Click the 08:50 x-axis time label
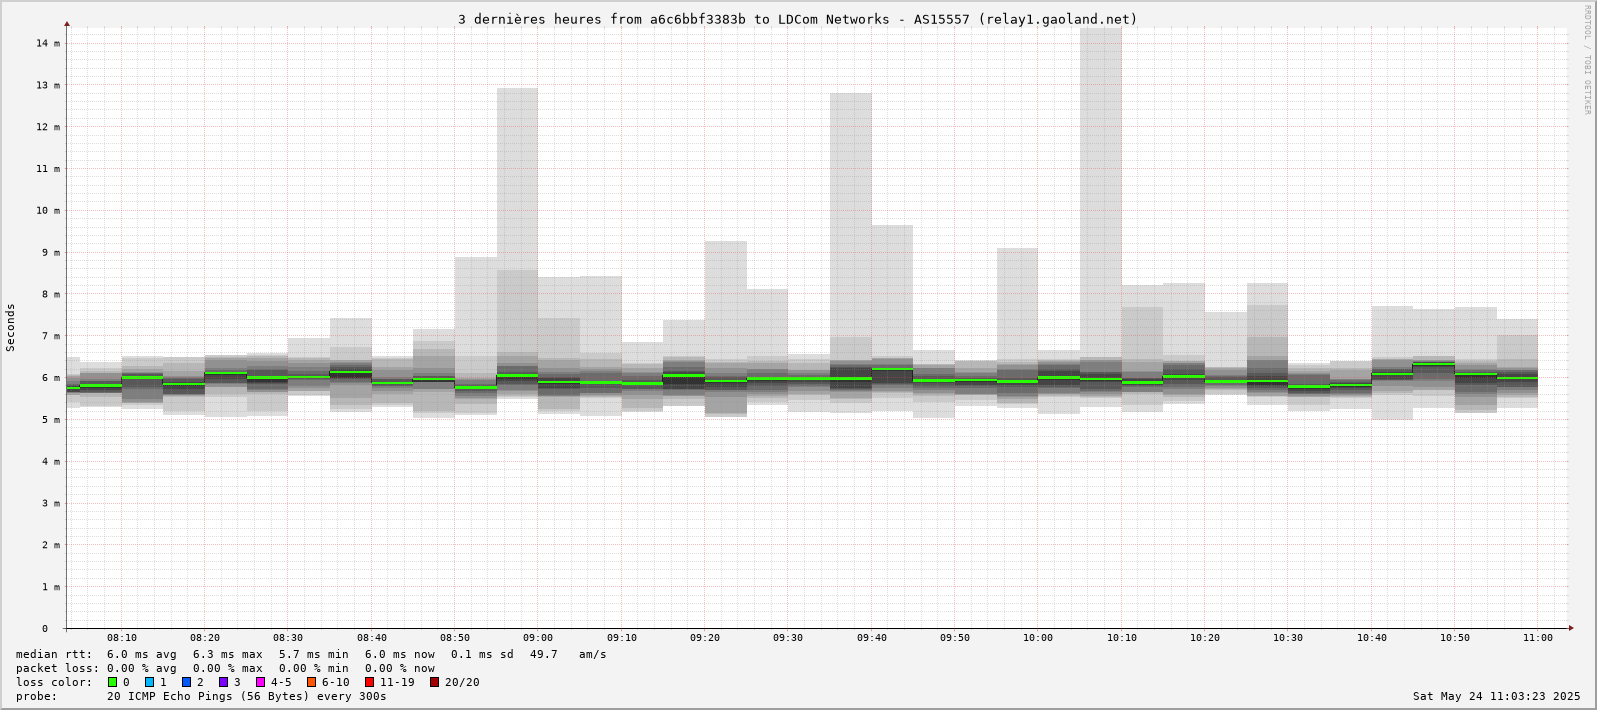Screen dimensions: 1597x710 tap(455, 638)
